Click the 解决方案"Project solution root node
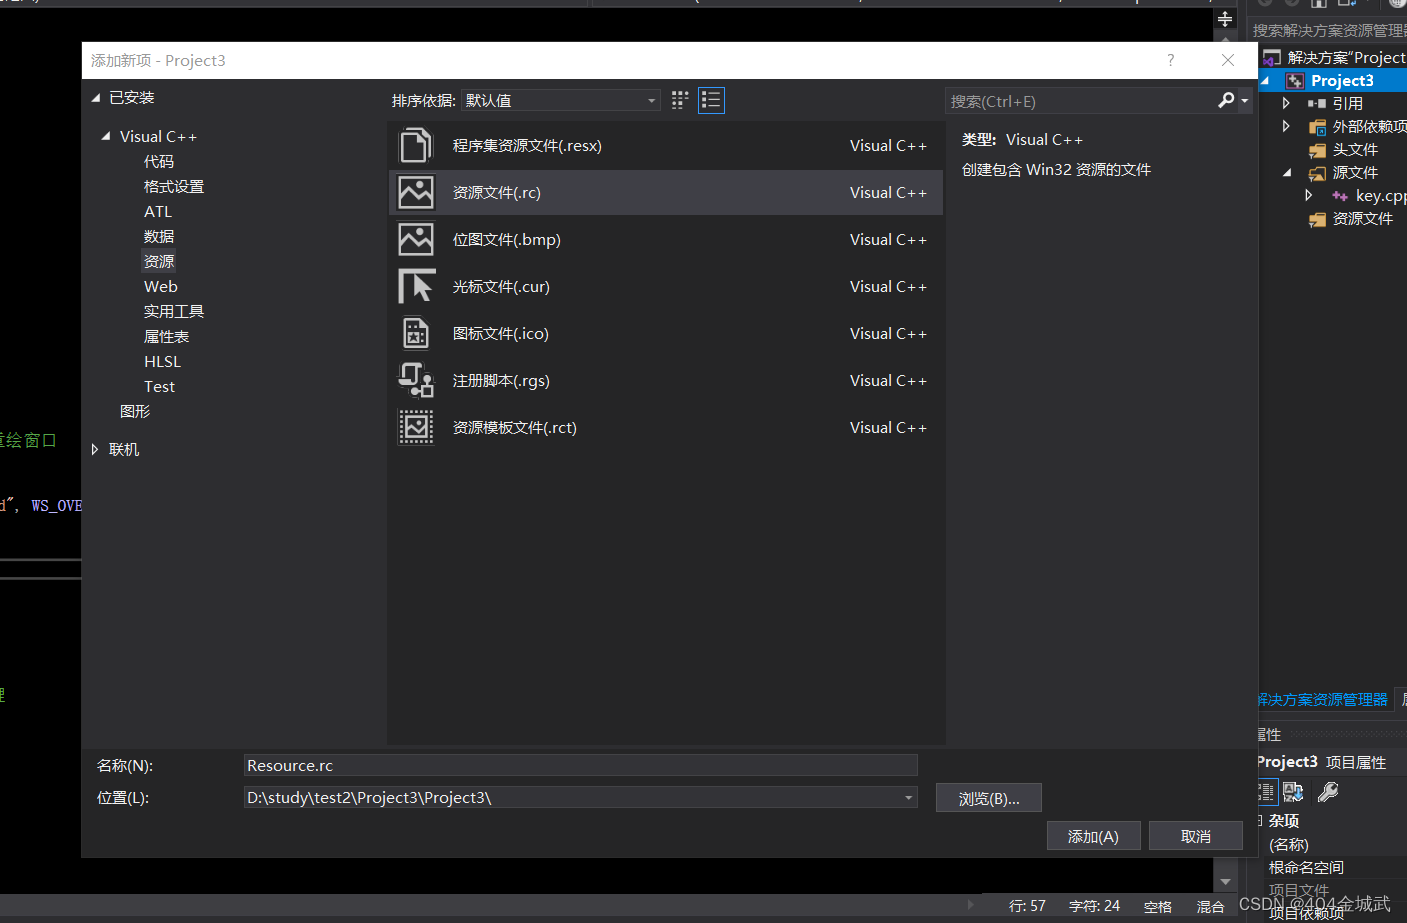This screenshot has height=923, width=1407. [x=1346, y=58]
